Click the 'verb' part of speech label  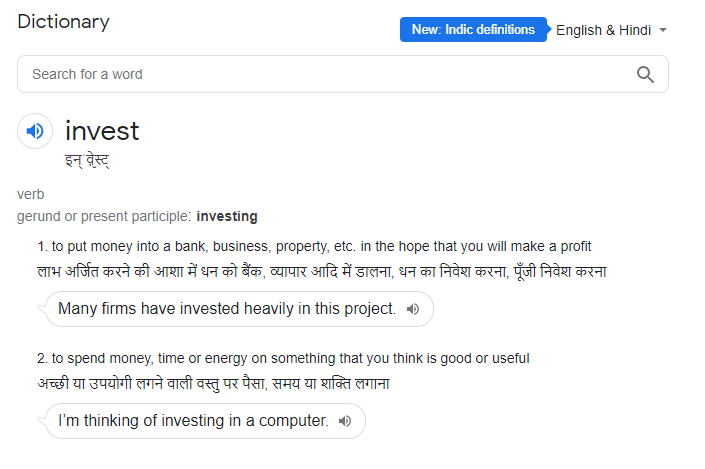click(31, 194)
